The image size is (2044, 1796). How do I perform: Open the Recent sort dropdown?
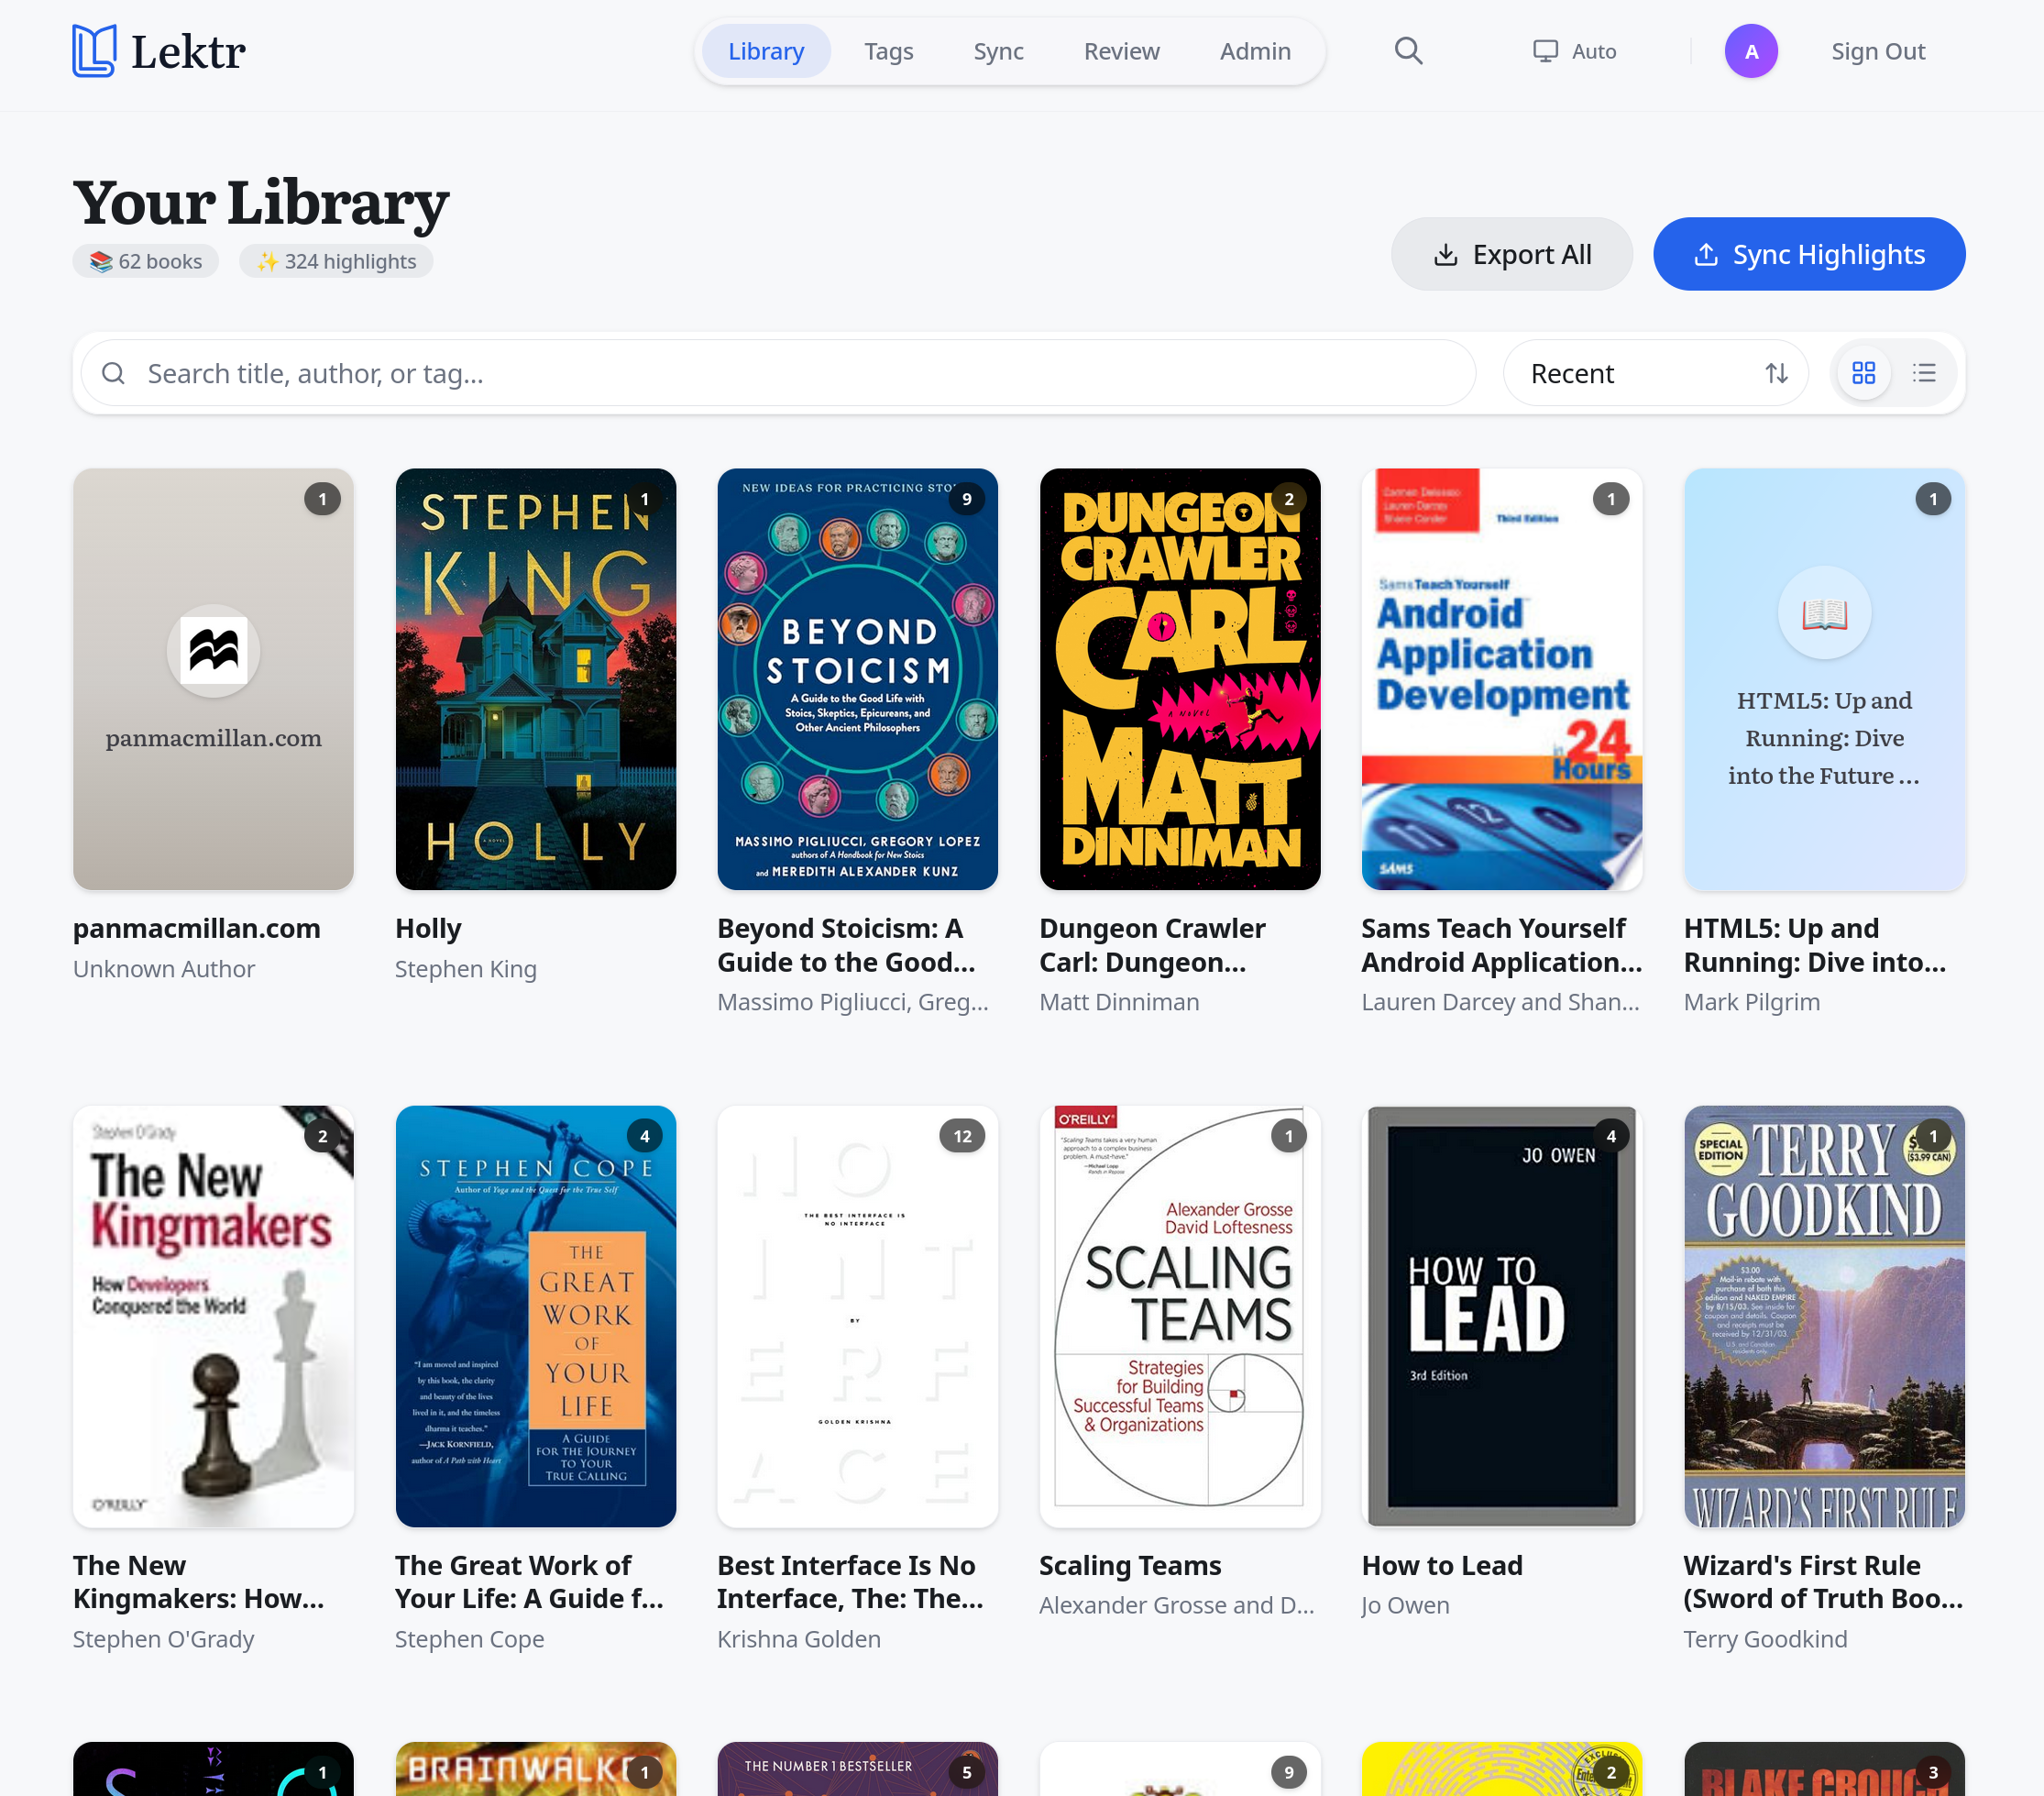1640,373
